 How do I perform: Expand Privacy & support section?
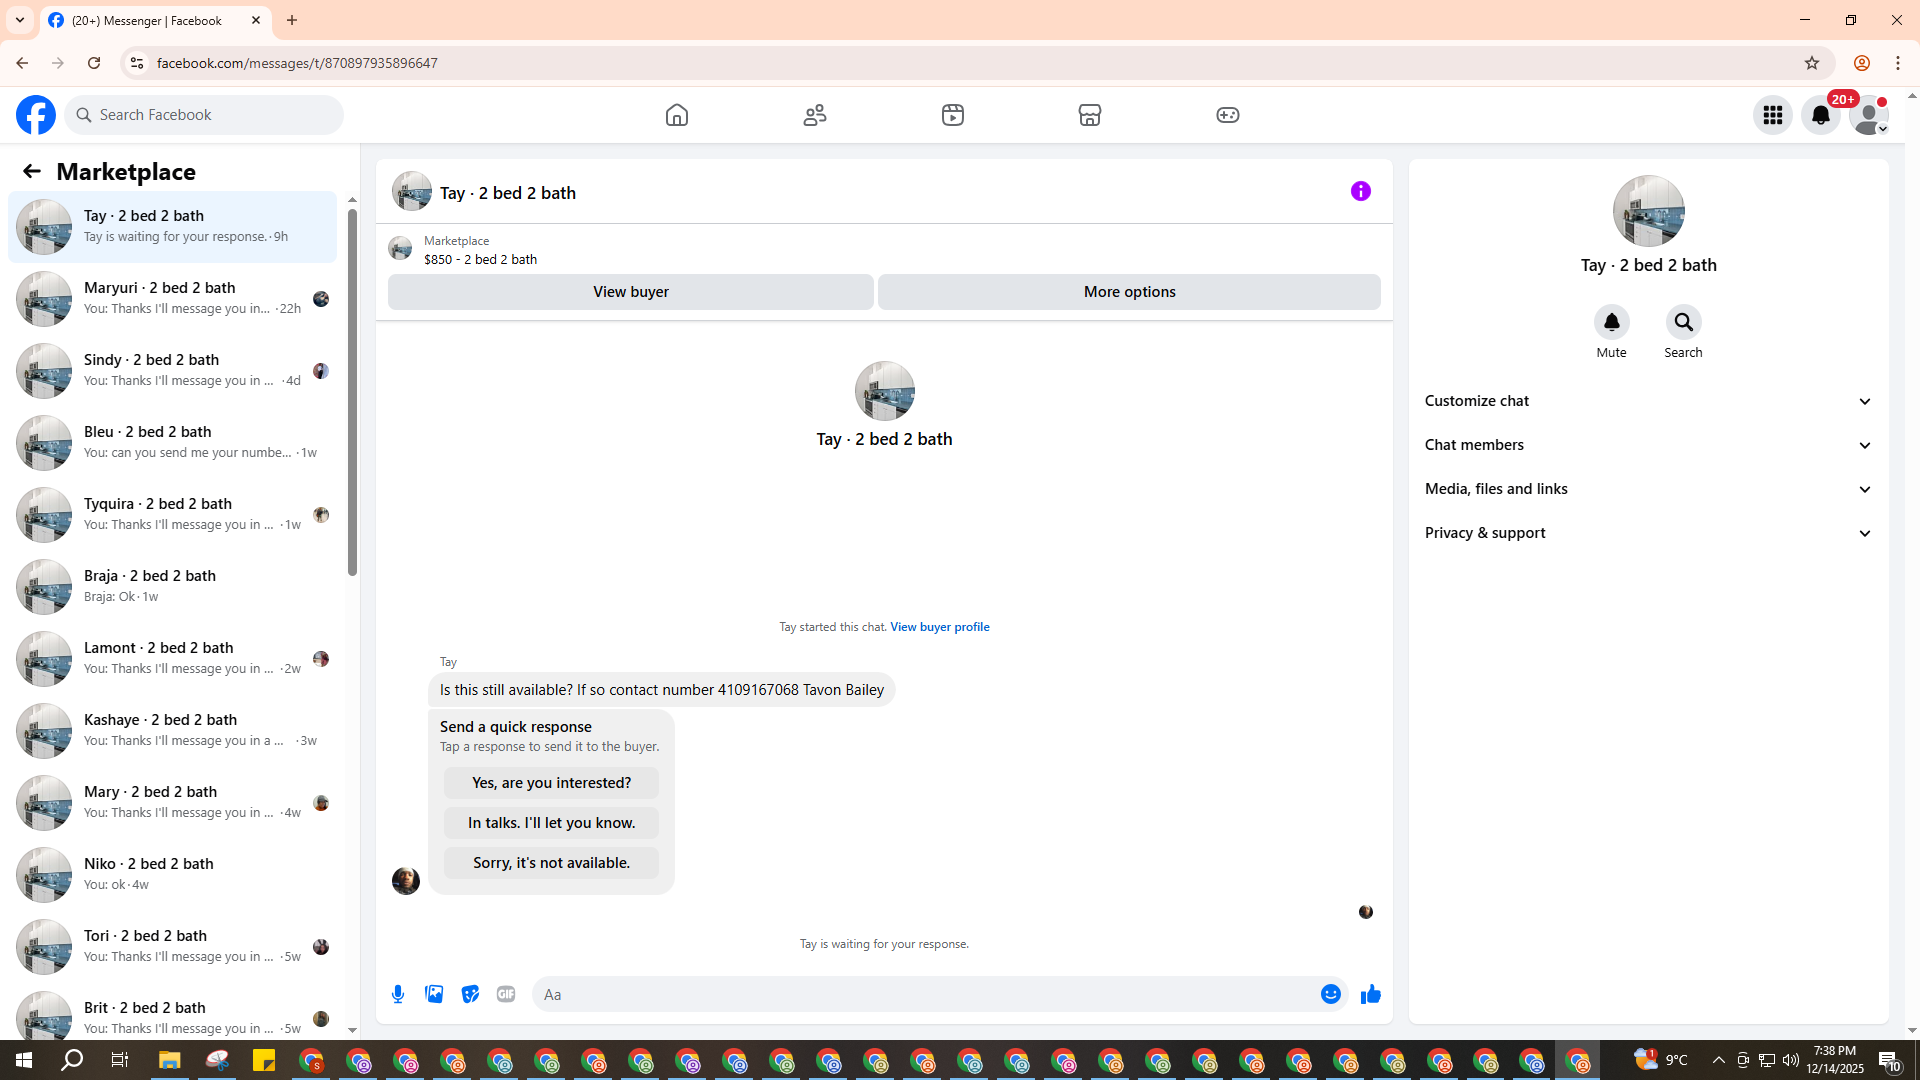point(1648,533)
